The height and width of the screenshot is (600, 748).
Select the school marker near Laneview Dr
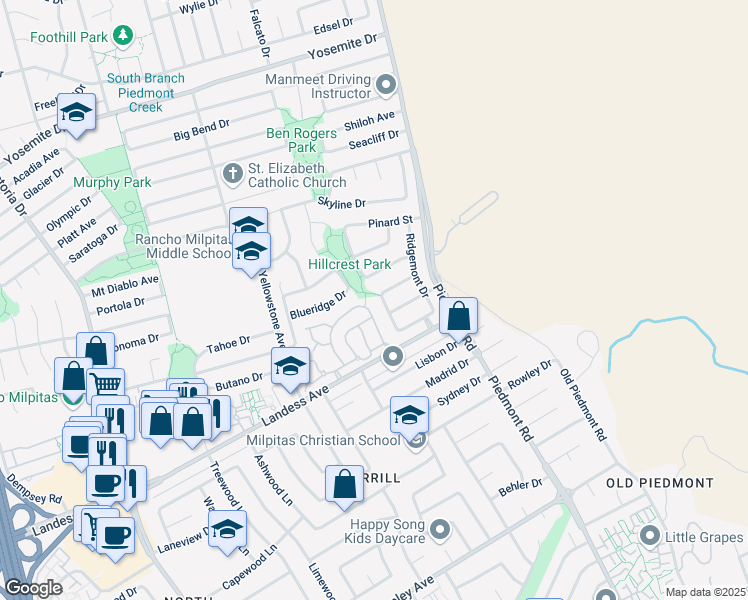coord(227,532)
